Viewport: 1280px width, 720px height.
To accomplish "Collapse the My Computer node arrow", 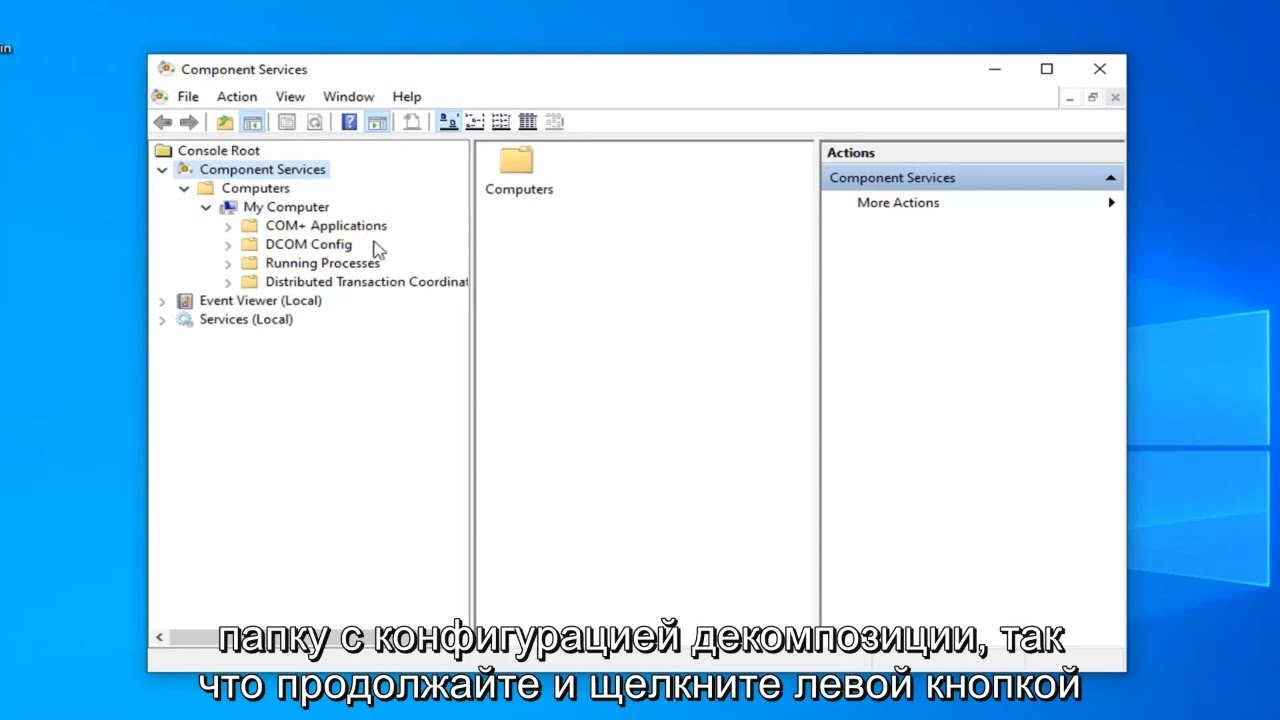I will click(x=206, y=207).
